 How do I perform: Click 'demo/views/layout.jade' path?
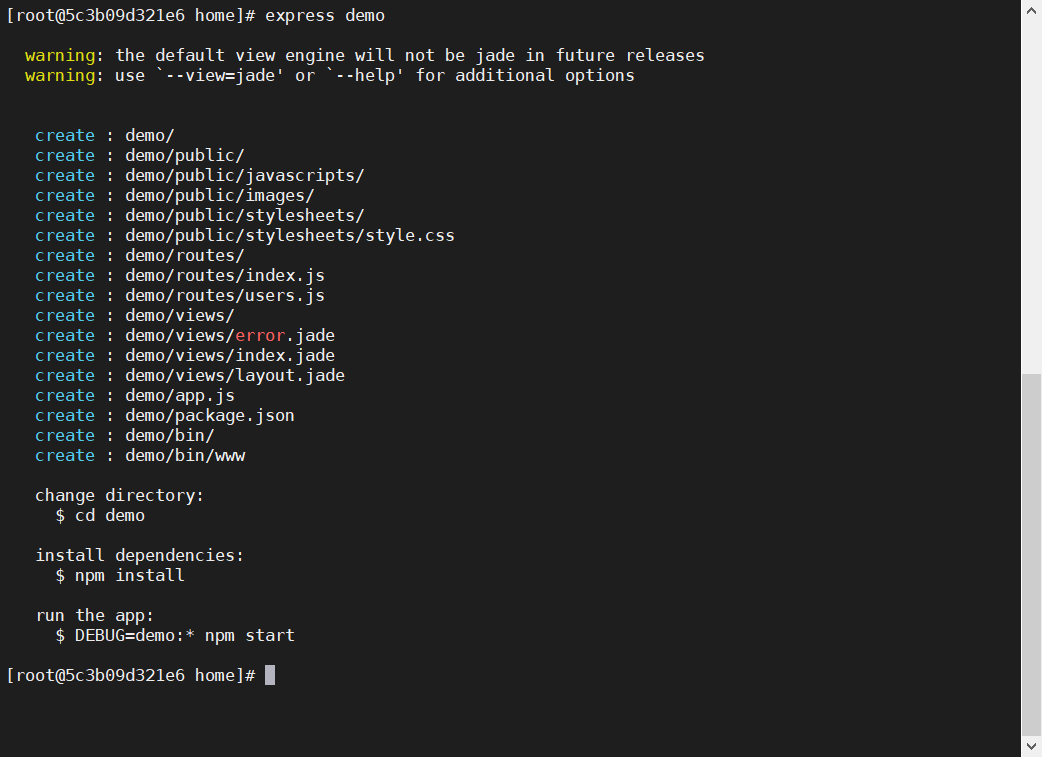coord(235,376)
